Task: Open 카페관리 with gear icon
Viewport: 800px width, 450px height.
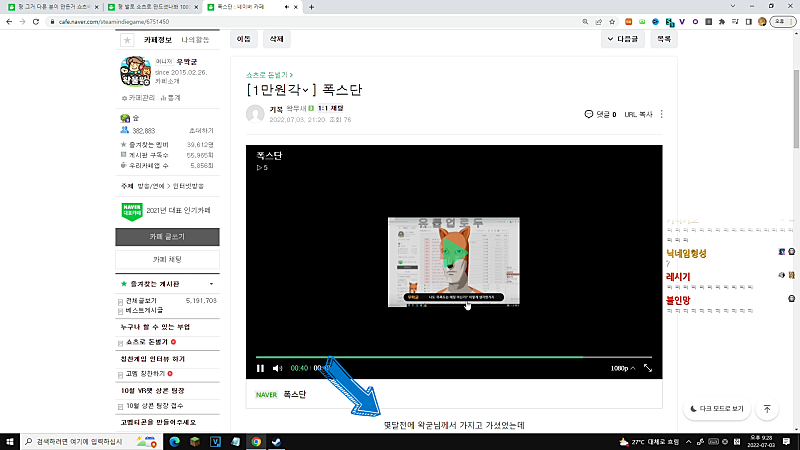Action: pyautogui.click(x=138, y=97)
